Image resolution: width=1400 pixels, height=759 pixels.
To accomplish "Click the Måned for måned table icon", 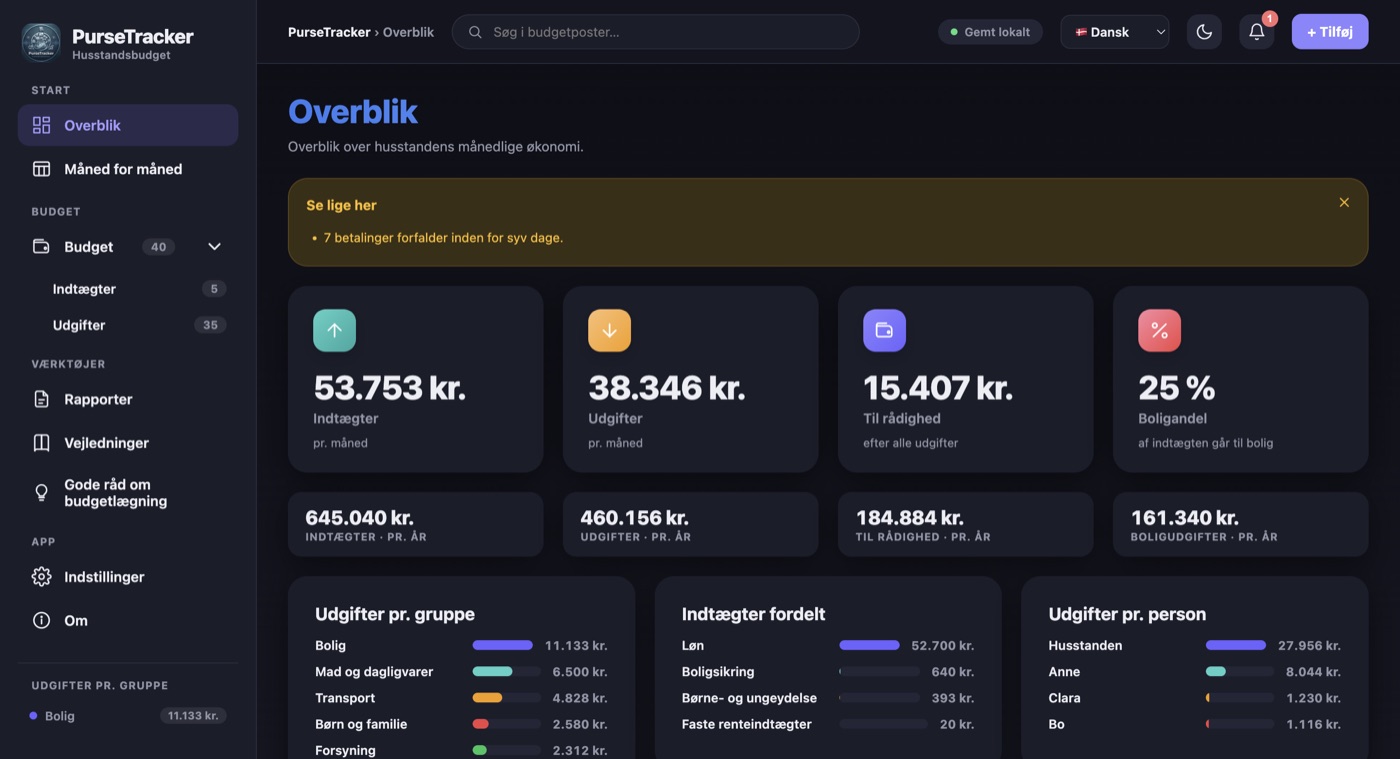I will coord(41,169).
